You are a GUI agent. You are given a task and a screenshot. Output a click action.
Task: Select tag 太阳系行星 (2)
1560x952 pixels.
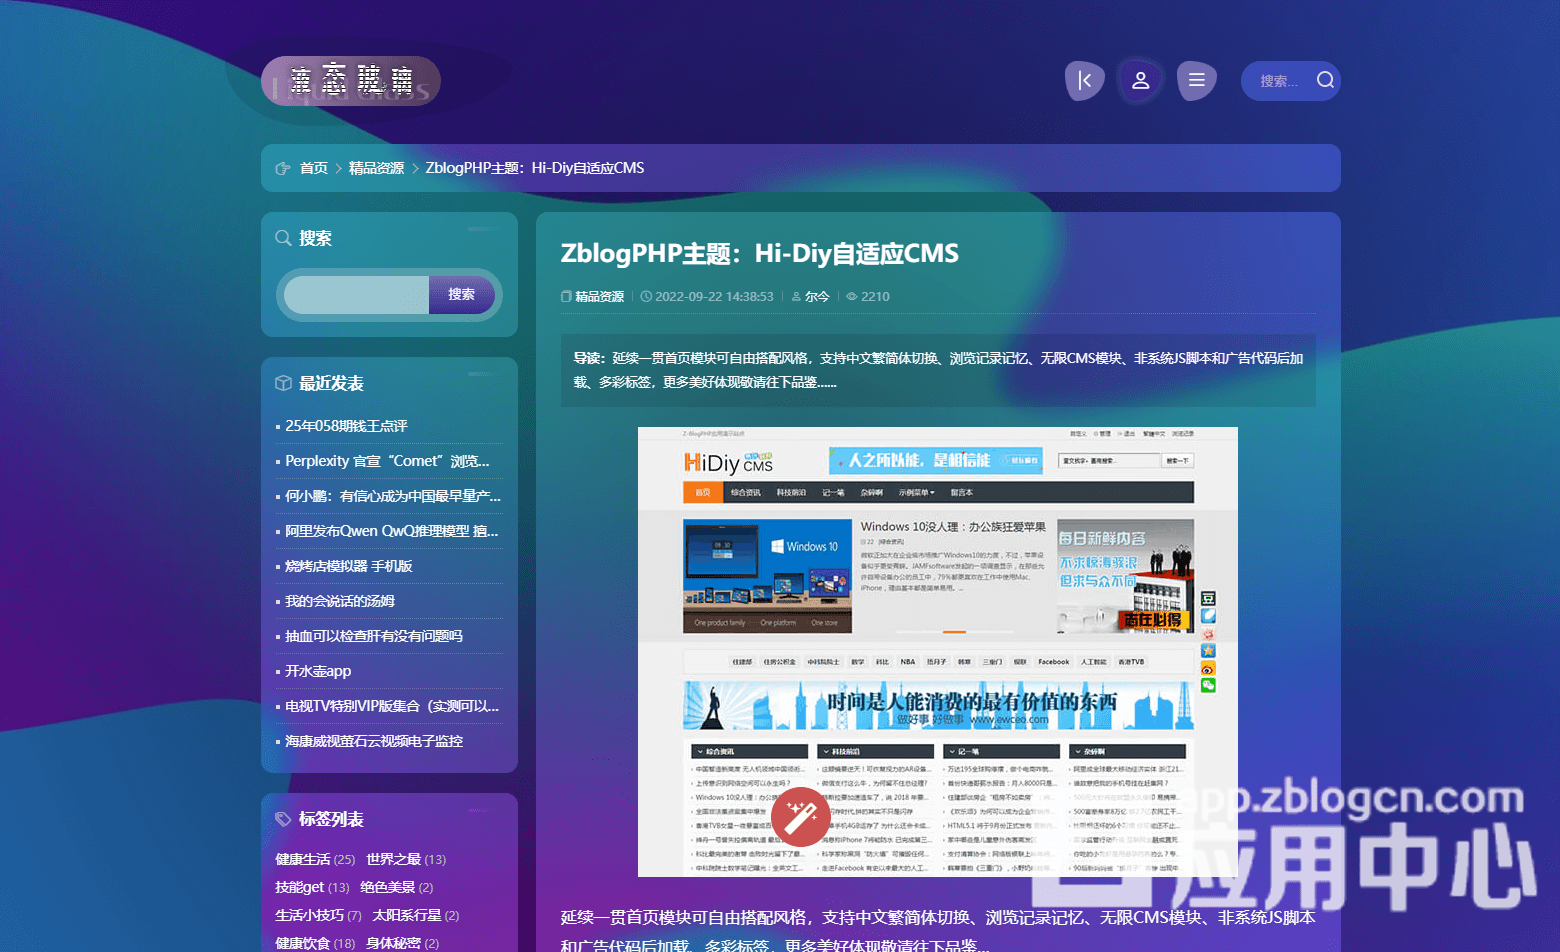point(416,915)
